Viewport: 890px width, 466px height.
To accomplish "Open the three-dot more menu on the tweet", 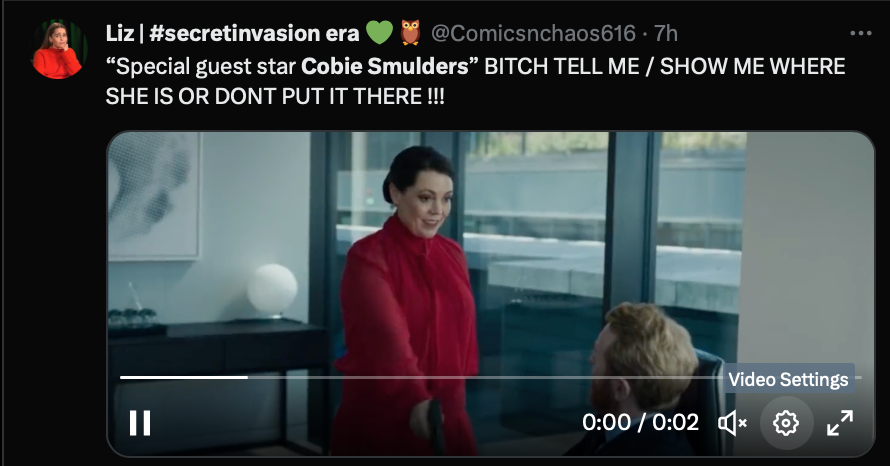I will (x=860, y=33).
